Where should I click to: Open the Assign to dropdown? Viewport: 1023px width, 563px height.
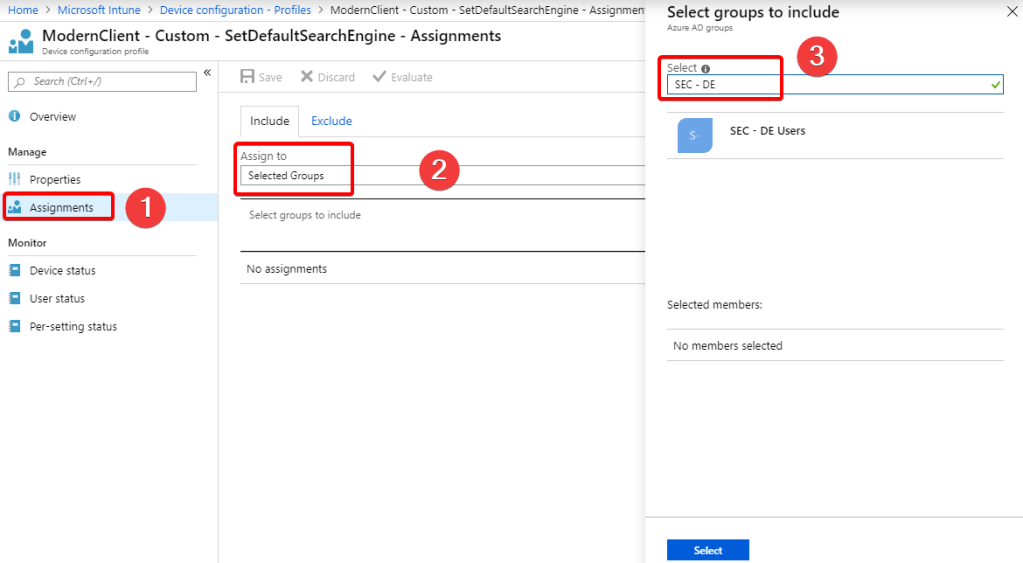point(440,176)
